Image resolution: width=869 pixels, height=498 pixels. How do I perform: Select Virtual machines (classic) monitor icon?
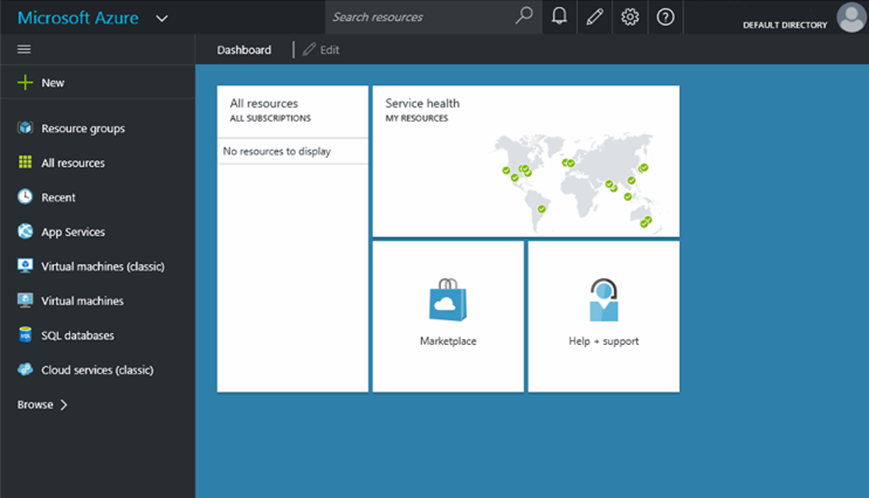click(25, 266)
